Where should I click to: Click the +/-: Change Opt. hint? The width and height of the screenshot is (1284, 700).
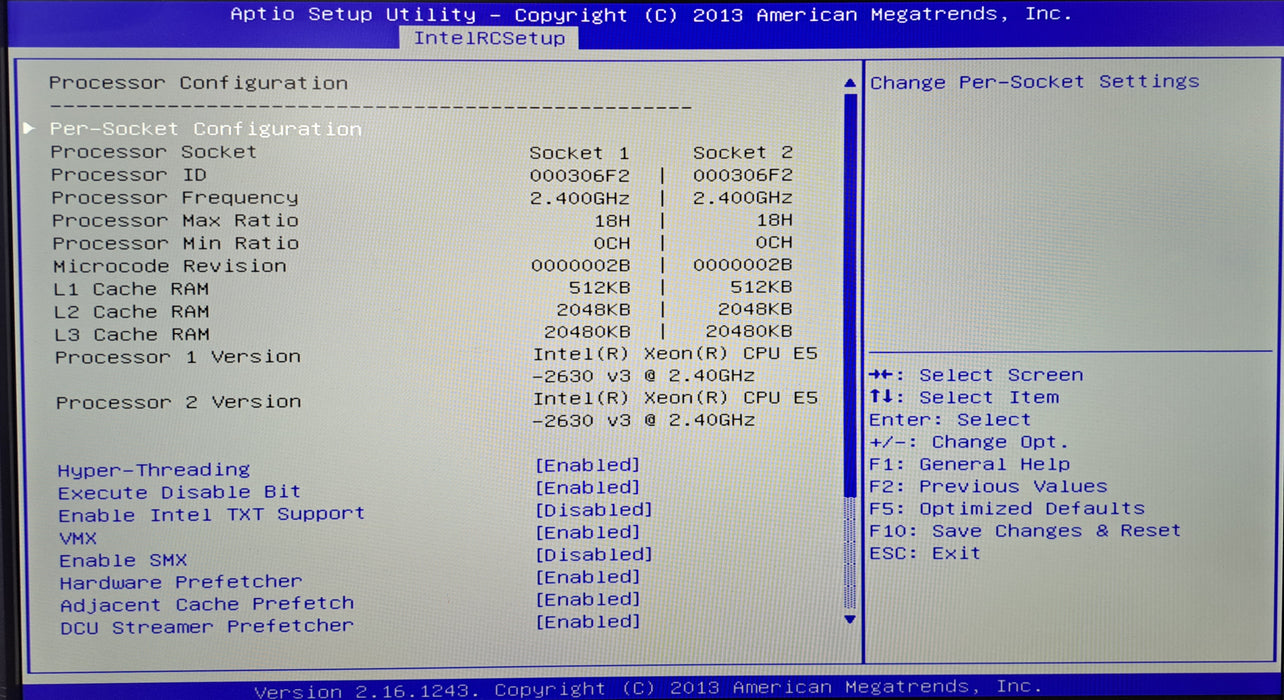969,442
